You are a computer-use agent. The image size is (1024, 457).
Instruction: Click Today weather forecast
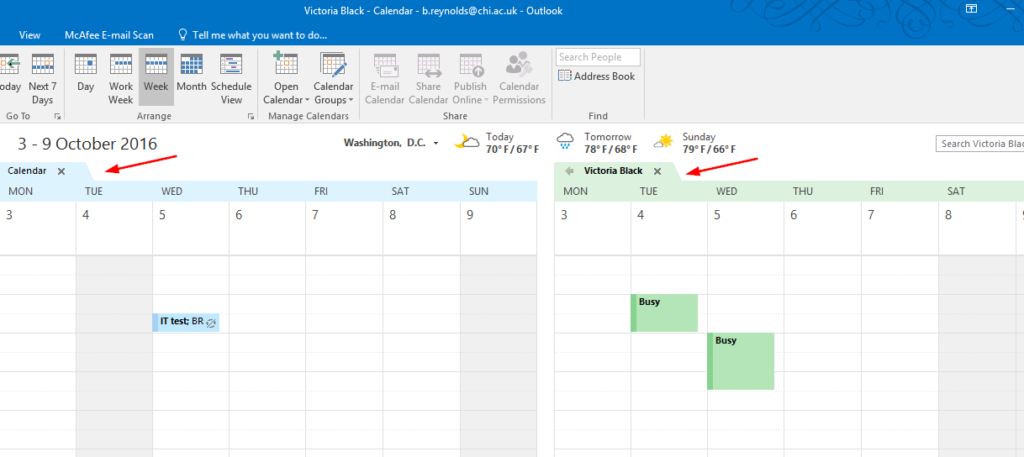click(x=498, y=143)
